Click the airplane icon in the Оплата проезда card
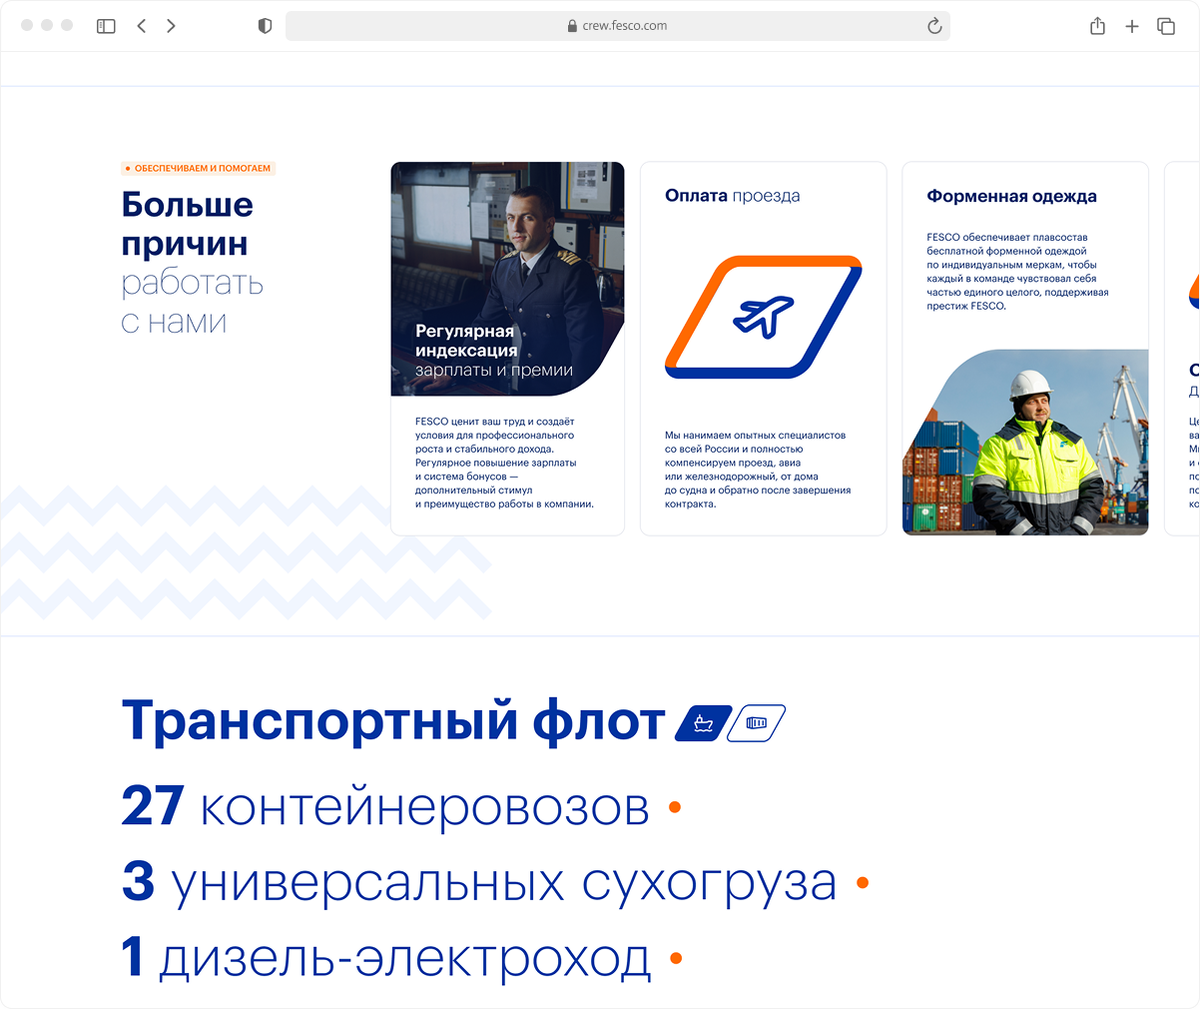 click(763, 317)
